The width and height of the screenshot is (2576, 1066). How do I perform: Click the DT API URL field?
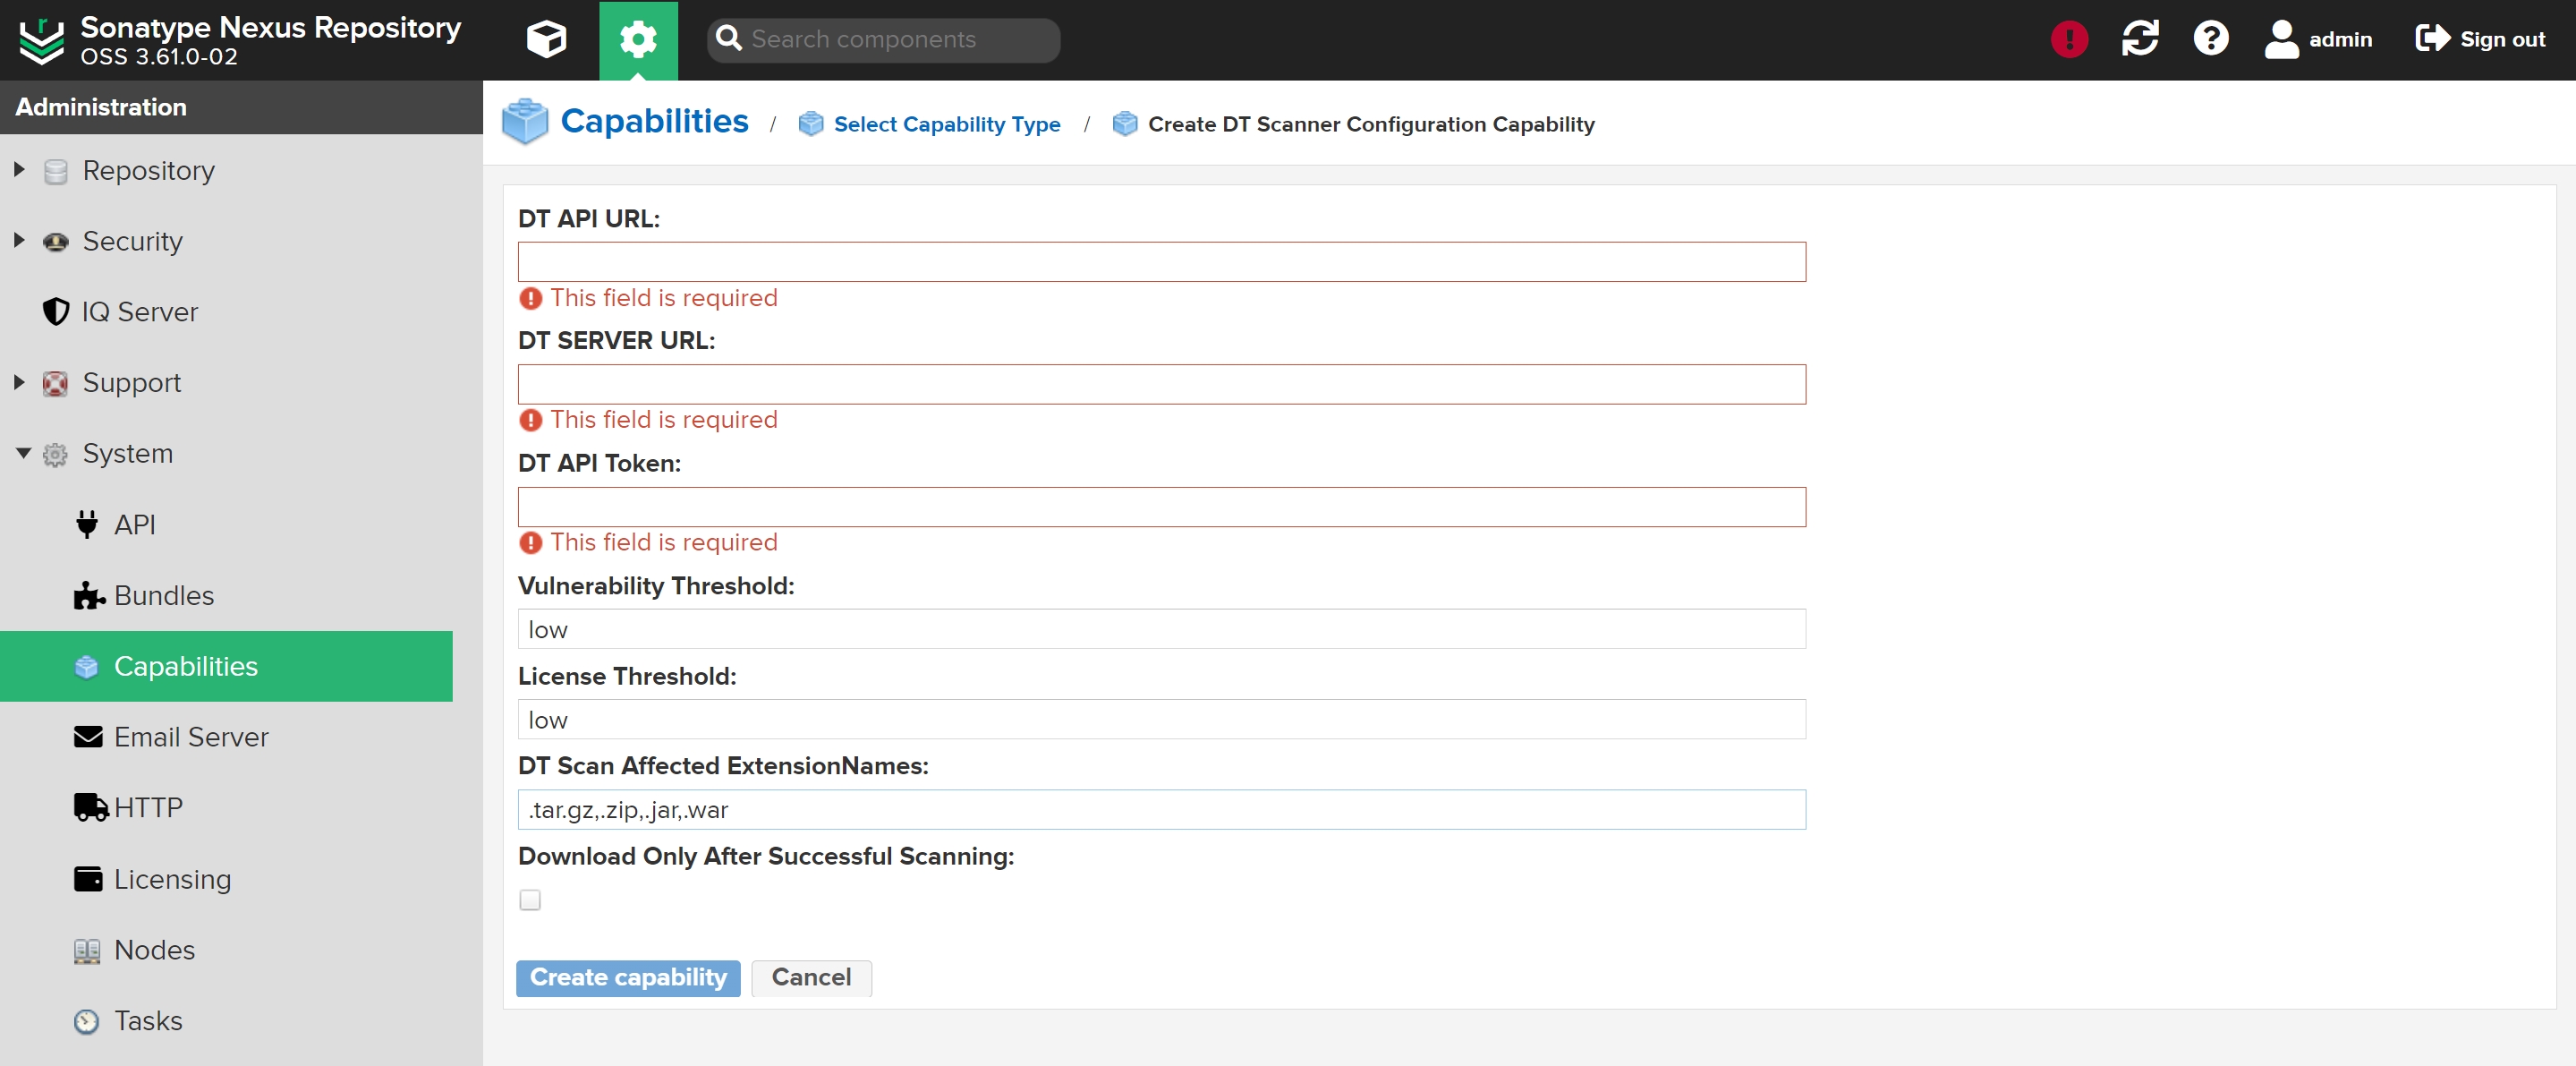pyautogui.click(x=1161, y=262)
